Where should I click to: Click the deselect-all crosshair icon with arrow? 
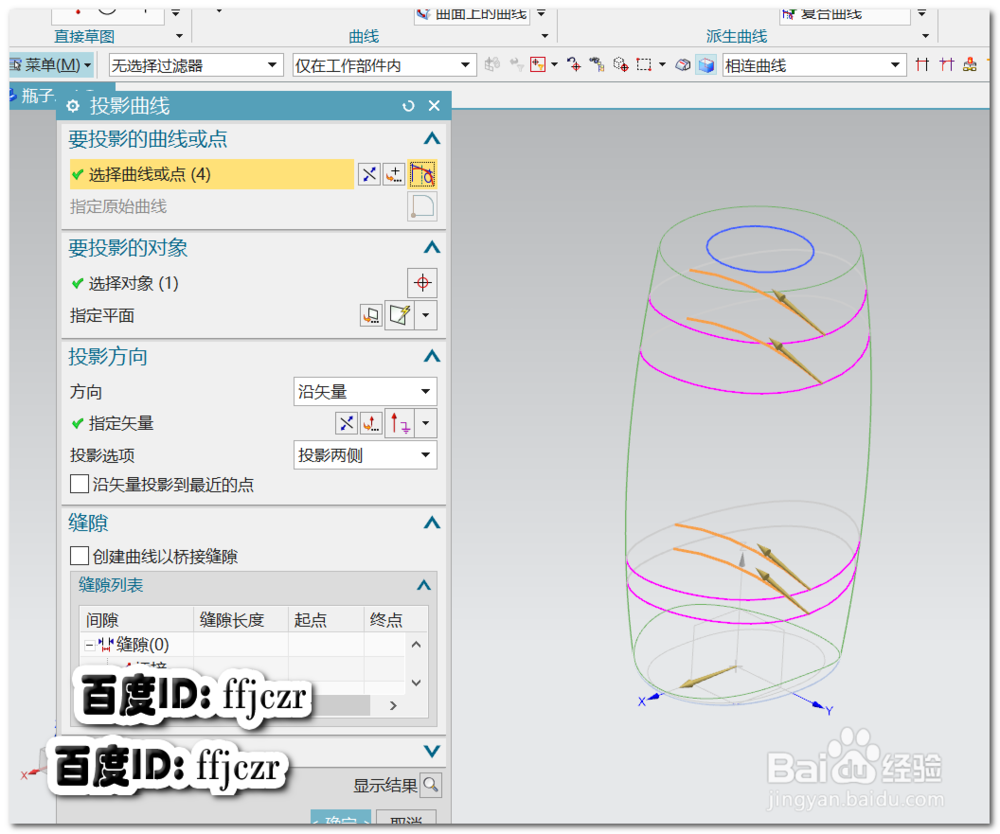point(574,64)
